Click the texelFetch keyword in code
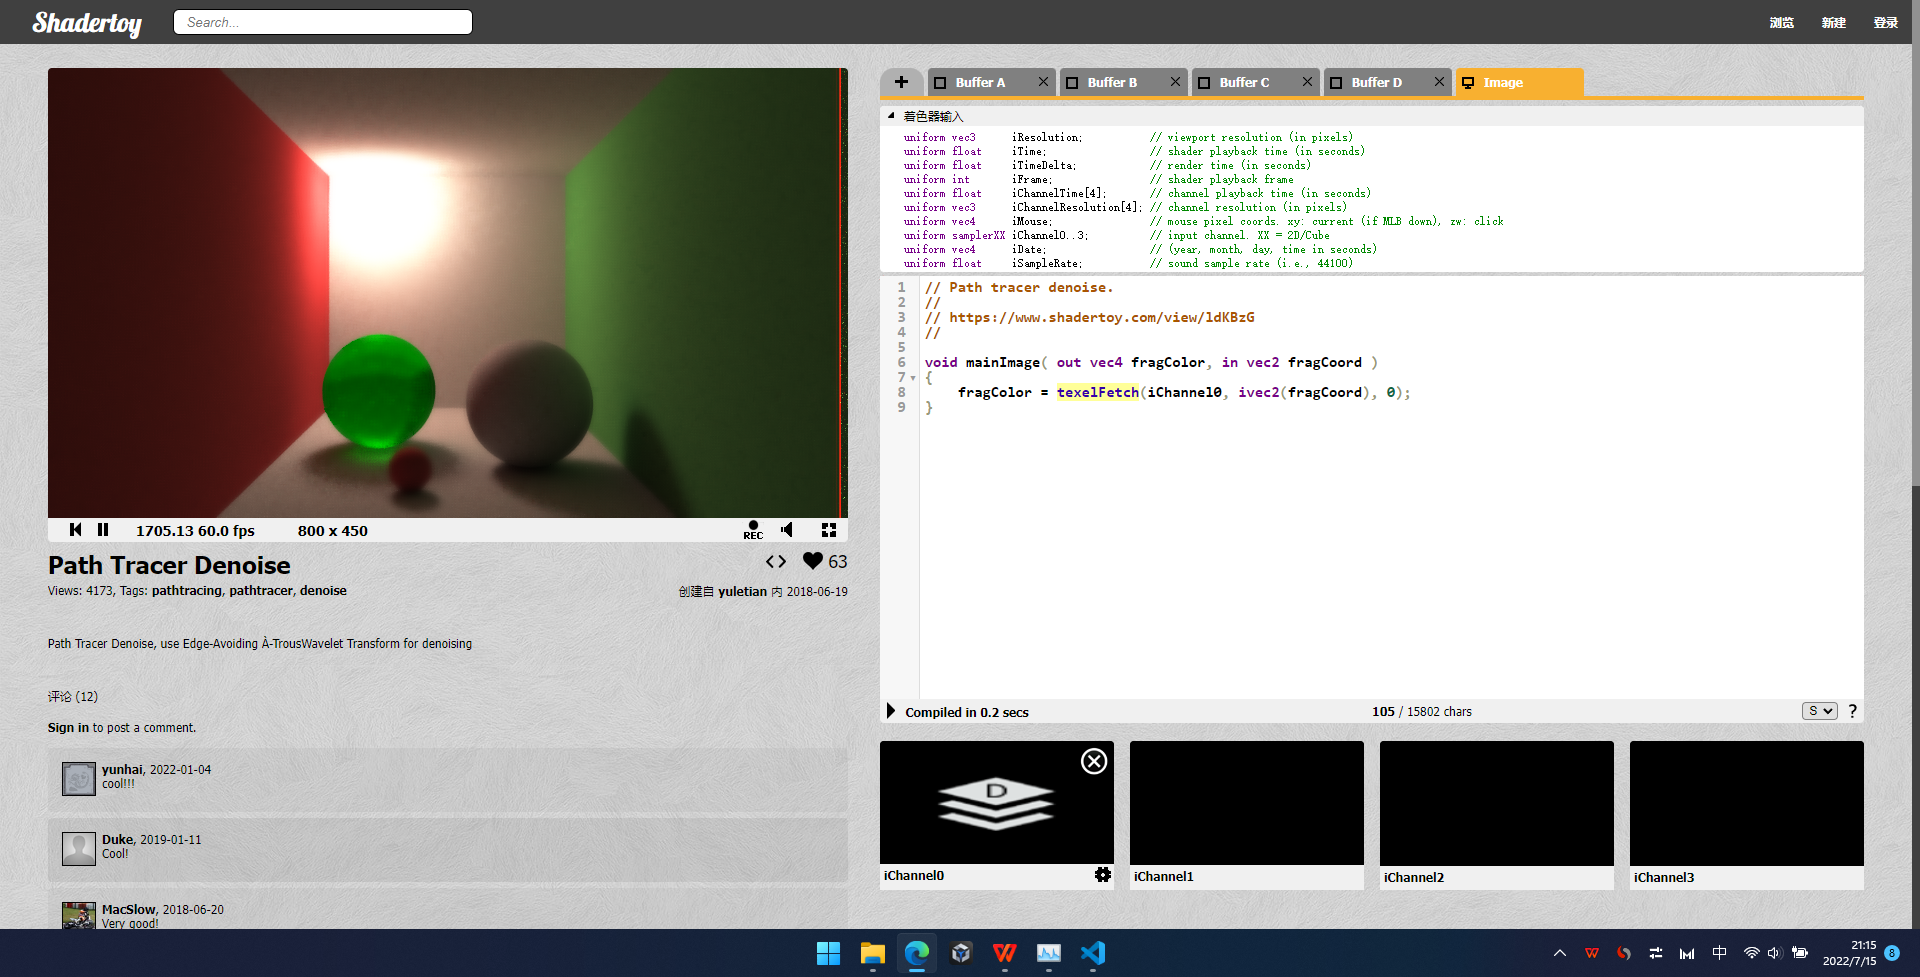This screenshot has height=977, width=1920. tap(1097, 393)
